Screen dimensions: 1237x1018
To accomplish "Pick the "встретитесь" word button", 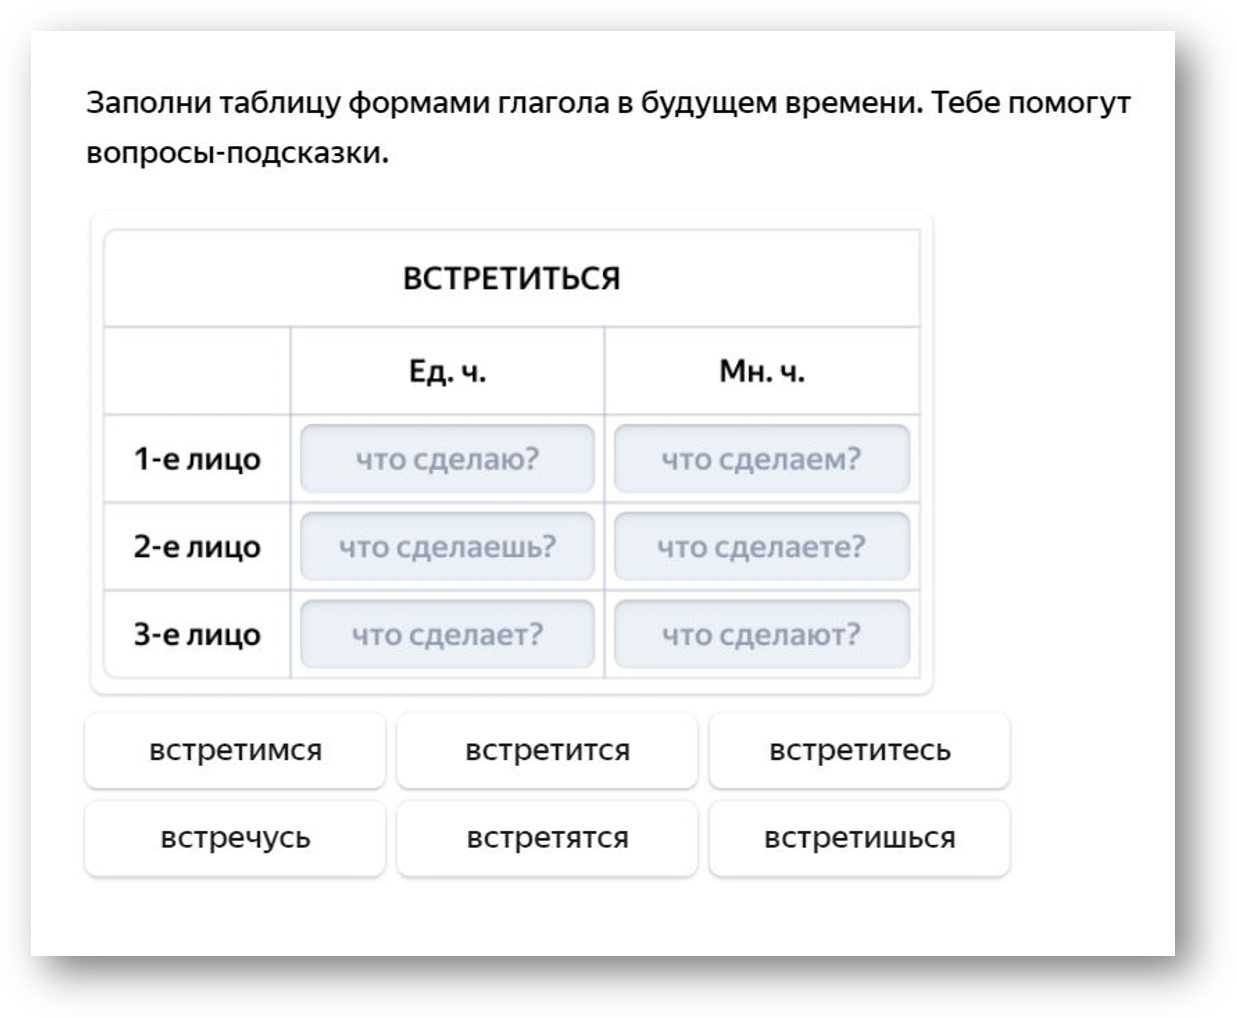I will pyautogui.click(x=859, y=750).
